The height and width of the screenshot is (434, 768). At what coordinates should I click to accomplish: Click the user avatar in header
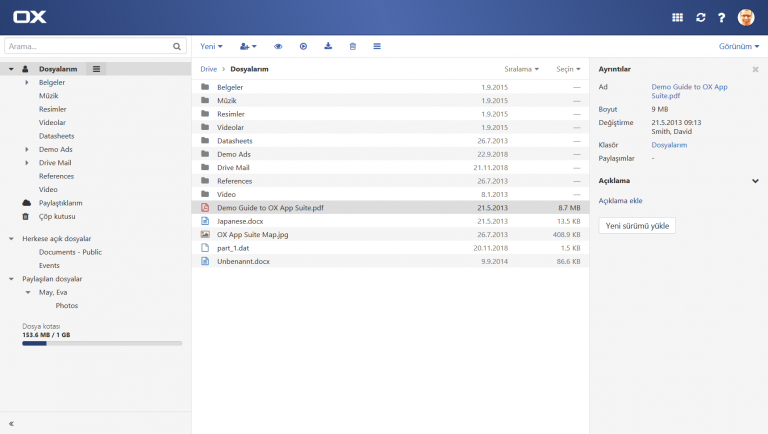[x=746, y=17]
